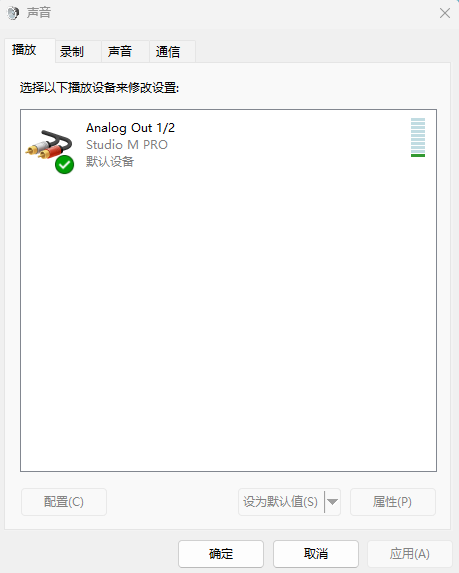Select the Analog Out 1/2 device name
459x573 pixels.
click(130, 128)
